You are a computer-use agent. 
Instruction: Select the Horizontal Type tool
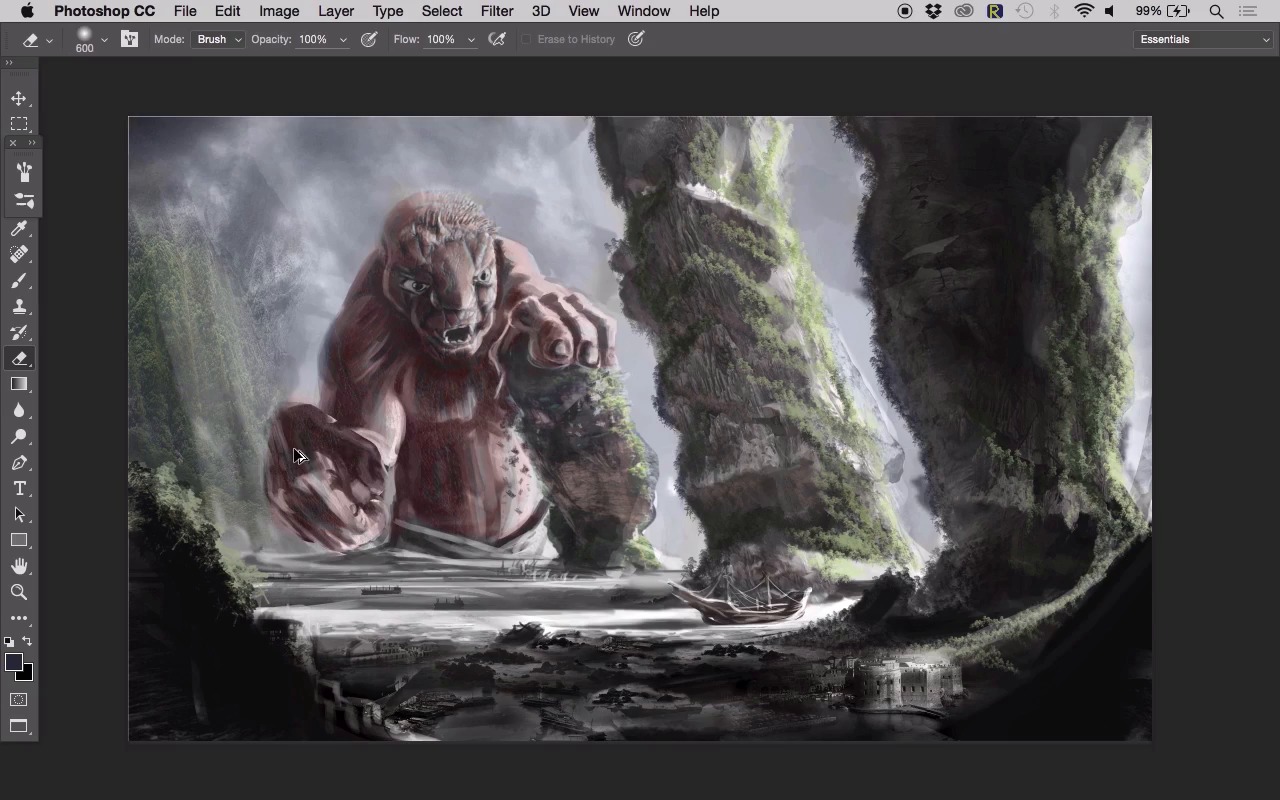click(x=19, y=489)
